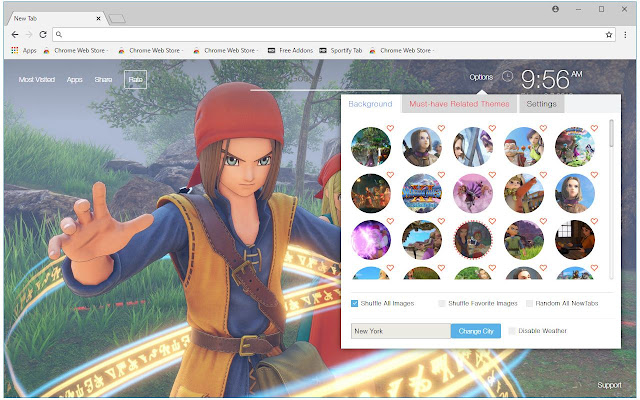Click the Share menu item

pyautogui.click(x=103, y=80)
